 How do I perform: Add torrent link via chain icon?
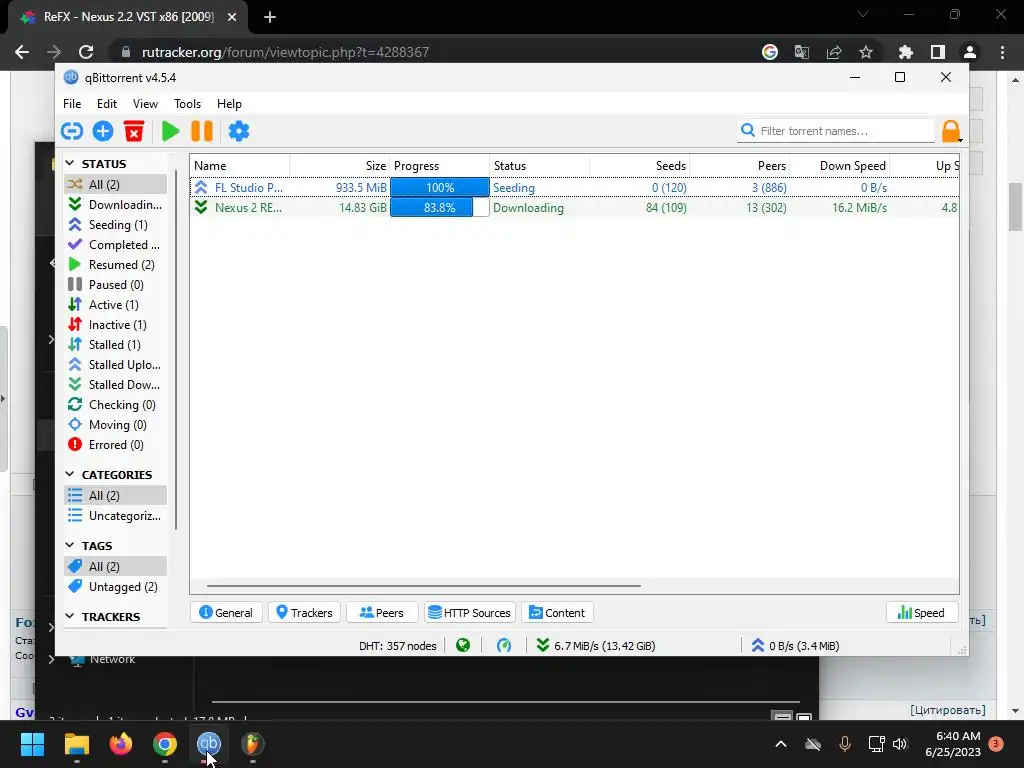(x=72, y=131)
